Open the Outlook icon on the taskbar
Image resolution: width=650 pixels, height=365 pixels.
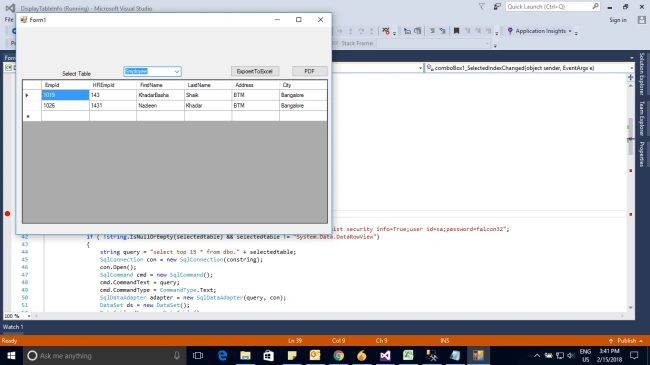(315, 355)
